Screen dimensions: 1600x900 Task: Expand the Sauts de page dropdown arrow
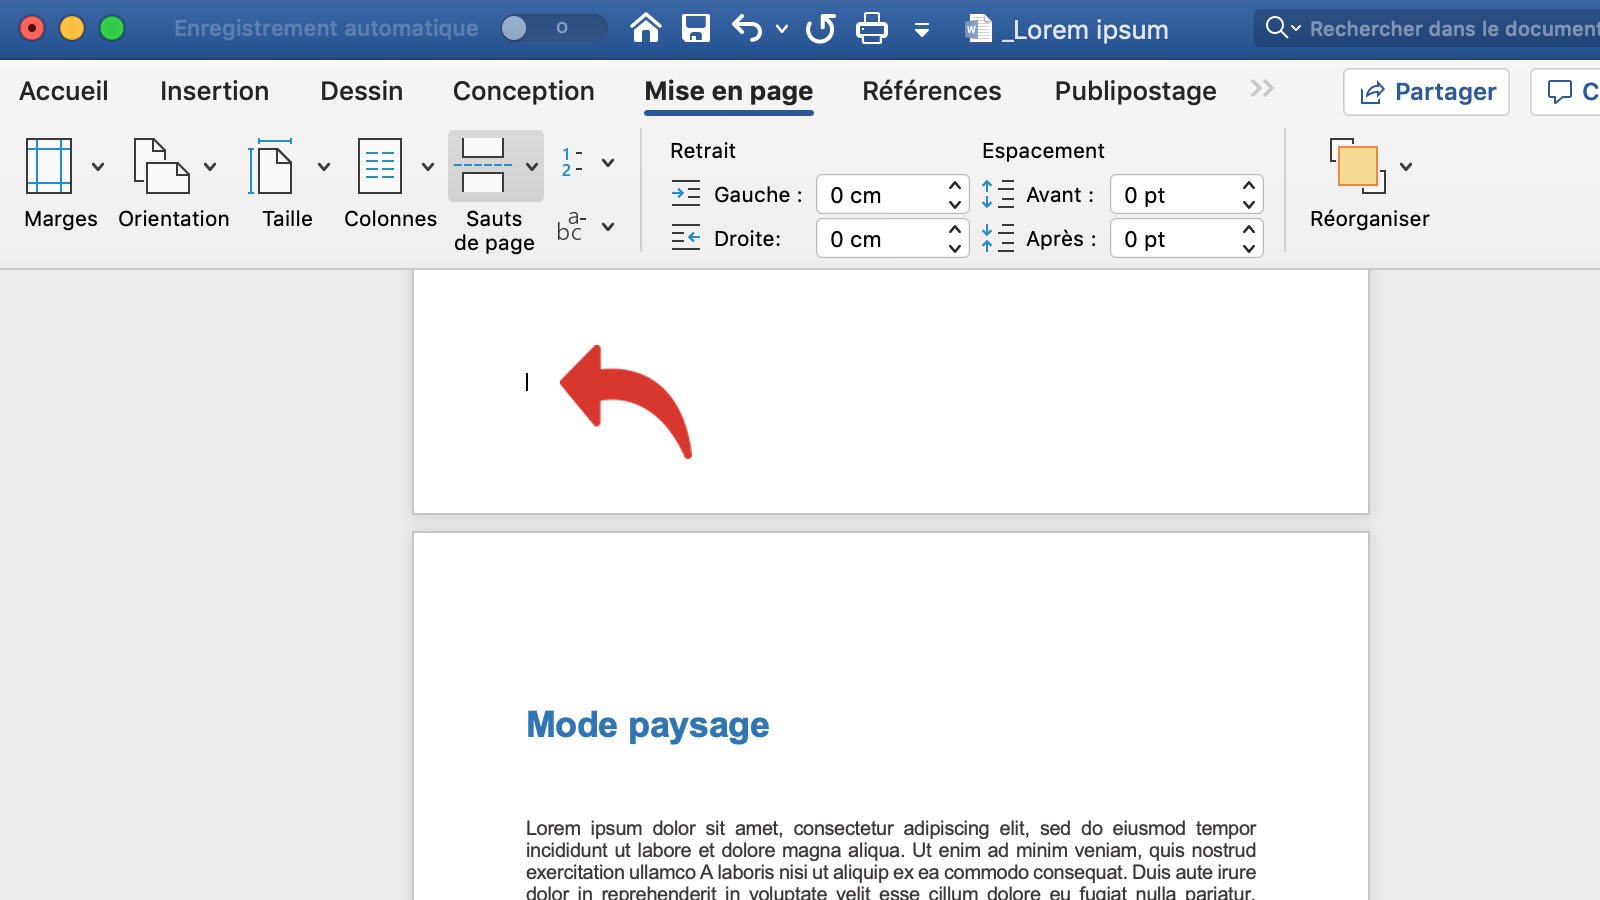(x=532, y=167)
